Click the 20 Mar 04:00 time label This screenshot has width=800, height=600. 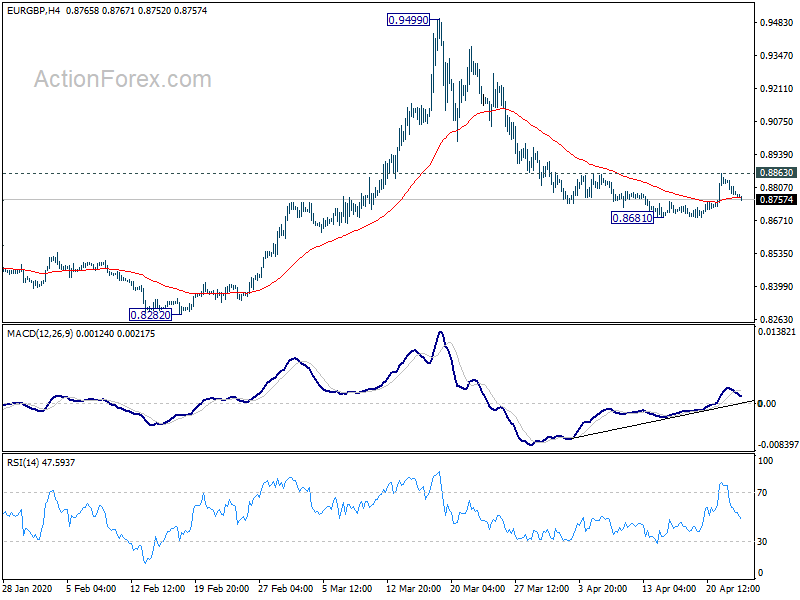[478, 588]
